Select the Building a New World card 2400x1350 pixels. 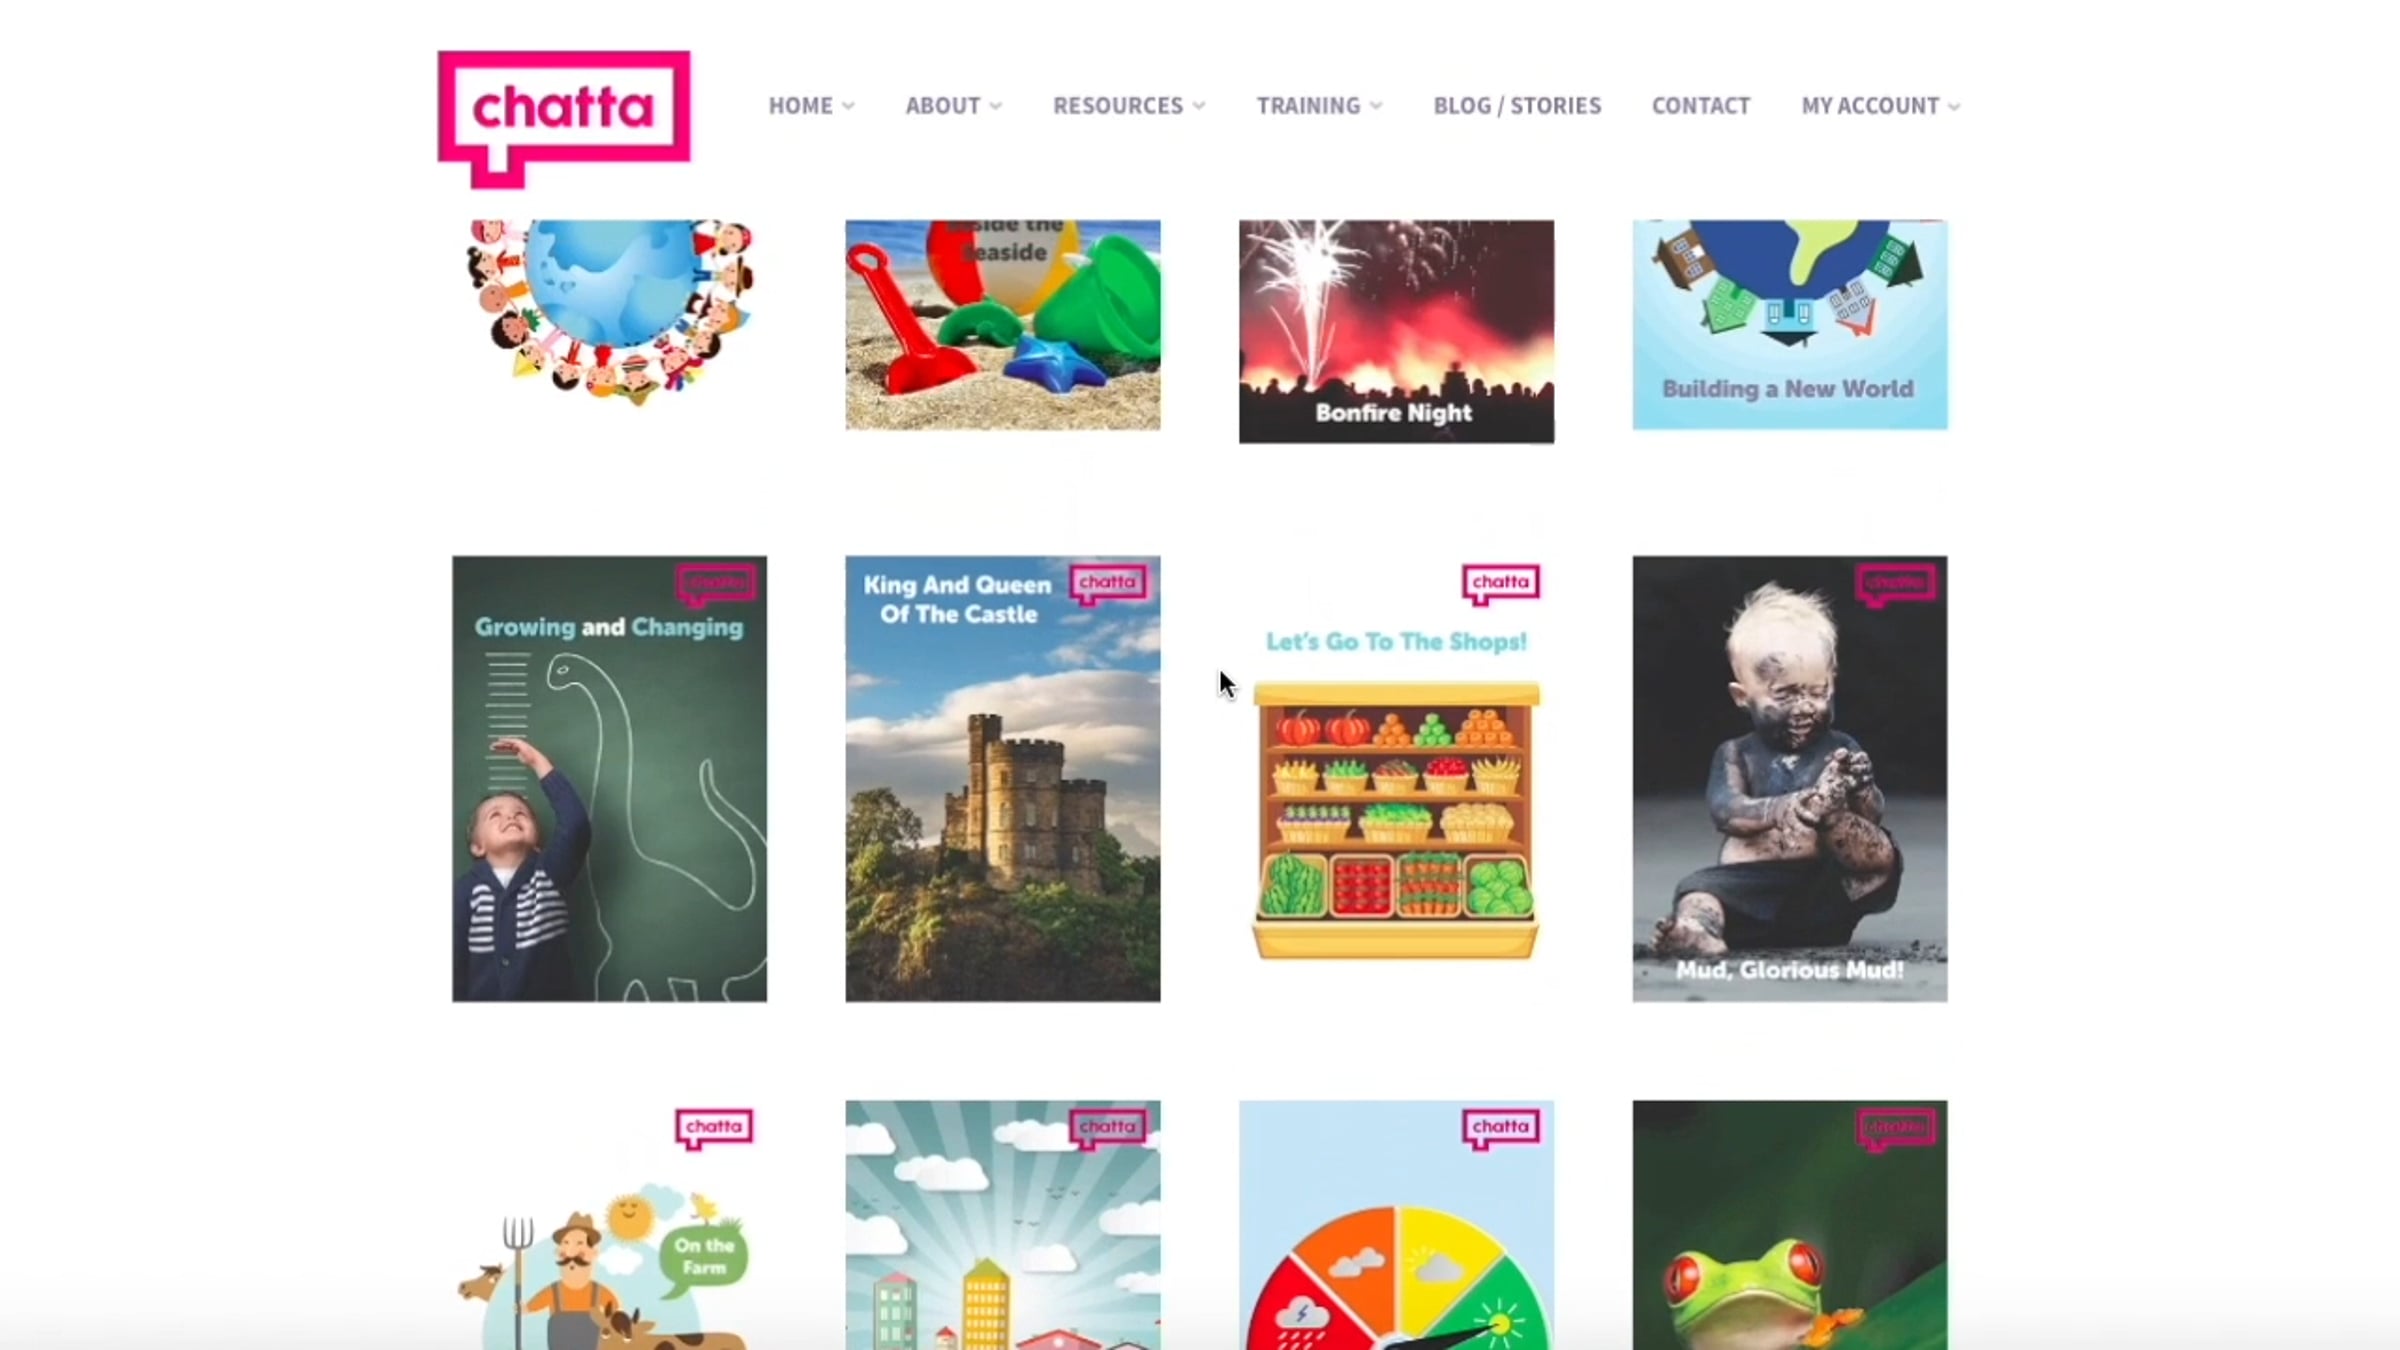(1790, 325)
